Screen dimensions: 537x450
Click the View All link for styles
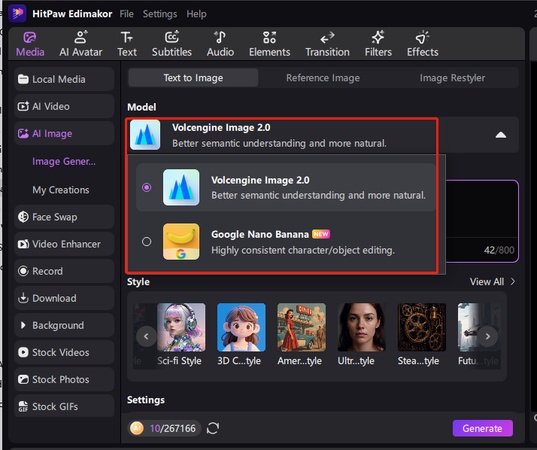(487, 282)
